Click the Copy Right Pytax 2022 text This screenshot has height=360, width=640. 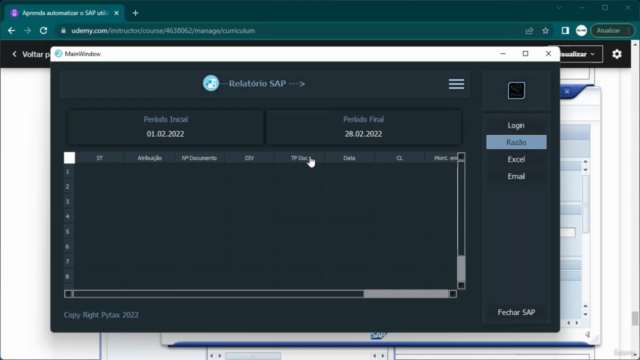coord(101,315)
